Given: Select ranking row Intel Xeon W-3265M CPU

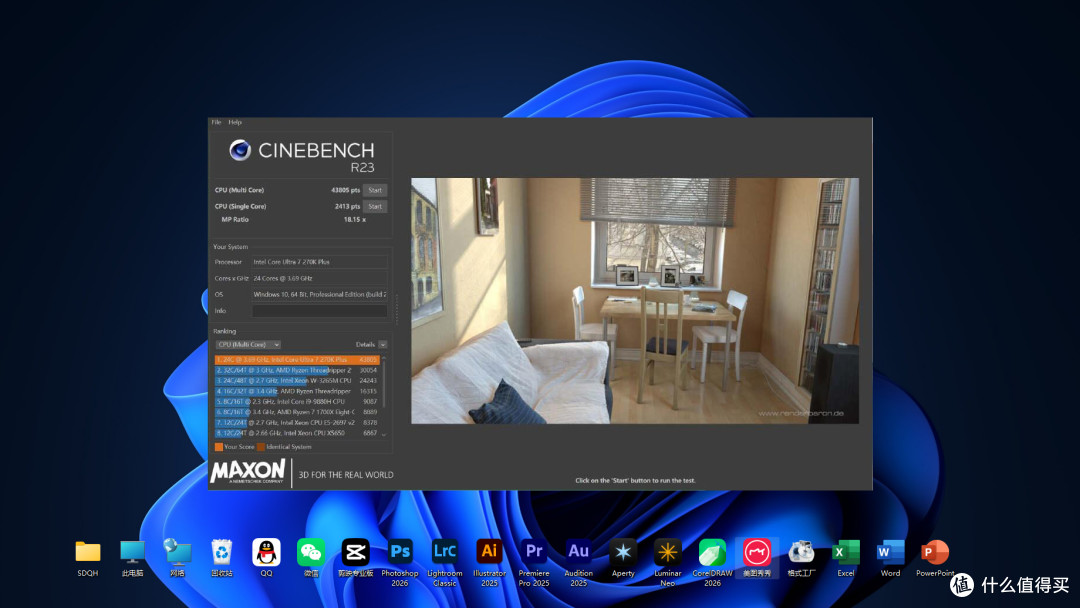Looking at the screenshot, I should (297, 380).
